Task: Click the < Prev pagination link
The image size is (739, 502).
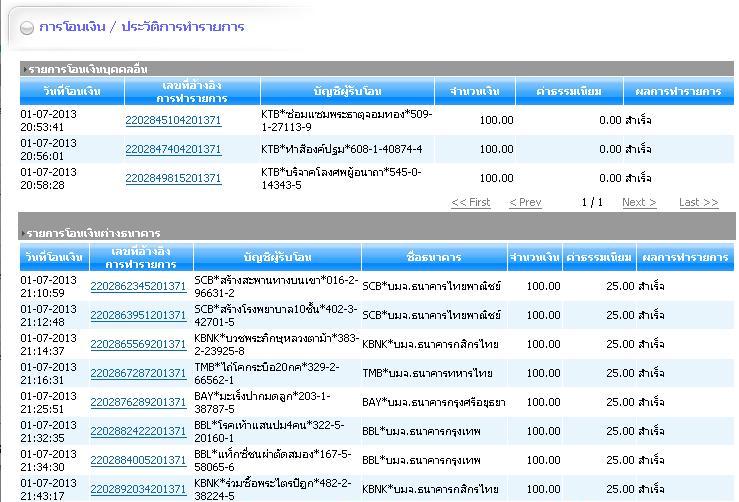Action: coord(525,202)
